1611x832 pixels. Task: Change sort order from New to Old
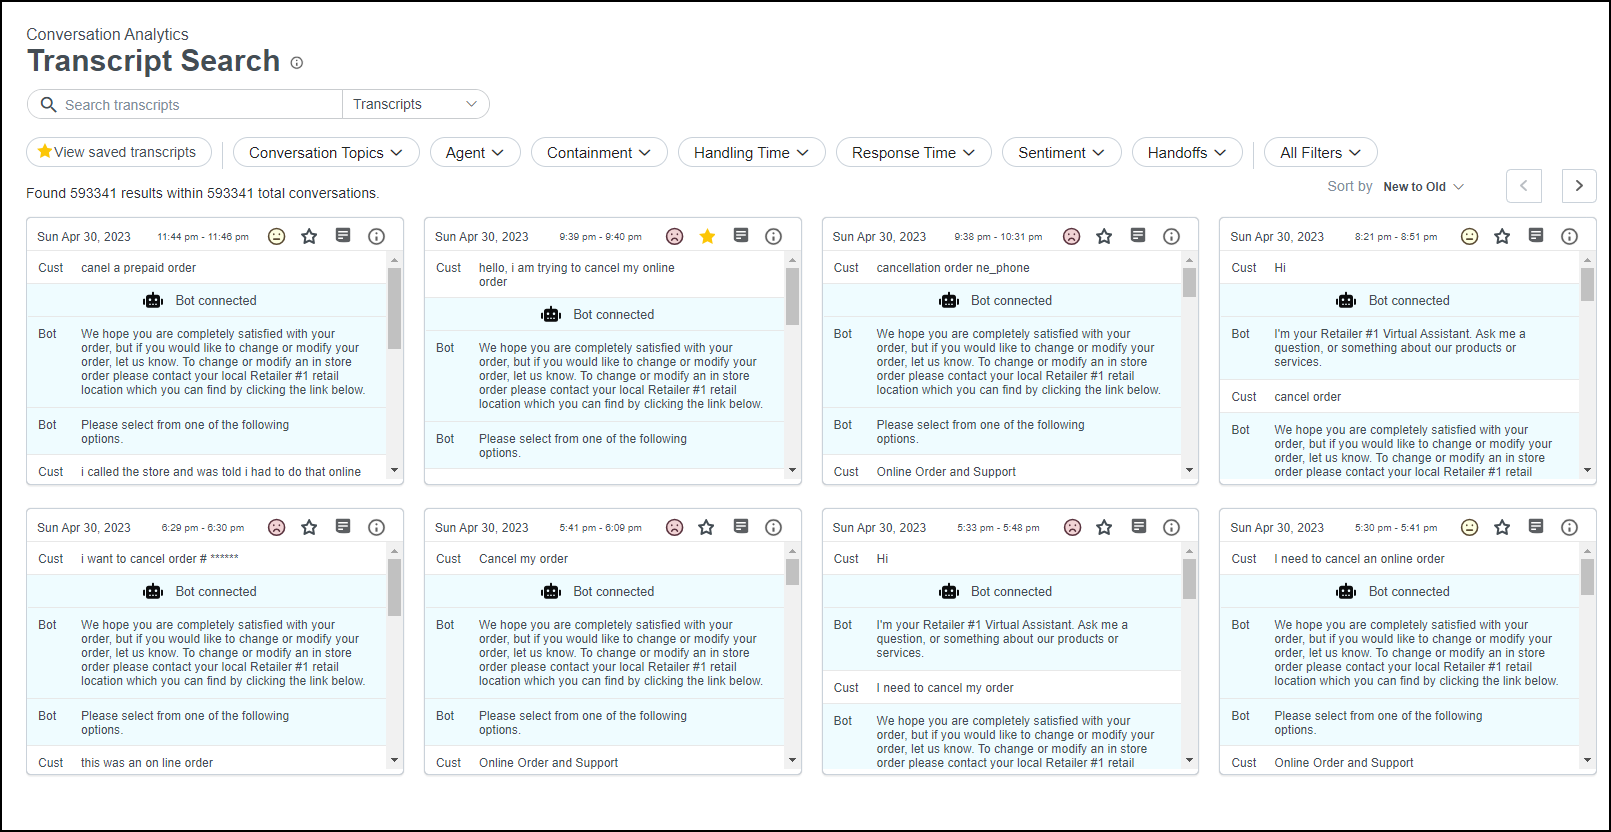pyautogui.click(x=1422, y=187)
